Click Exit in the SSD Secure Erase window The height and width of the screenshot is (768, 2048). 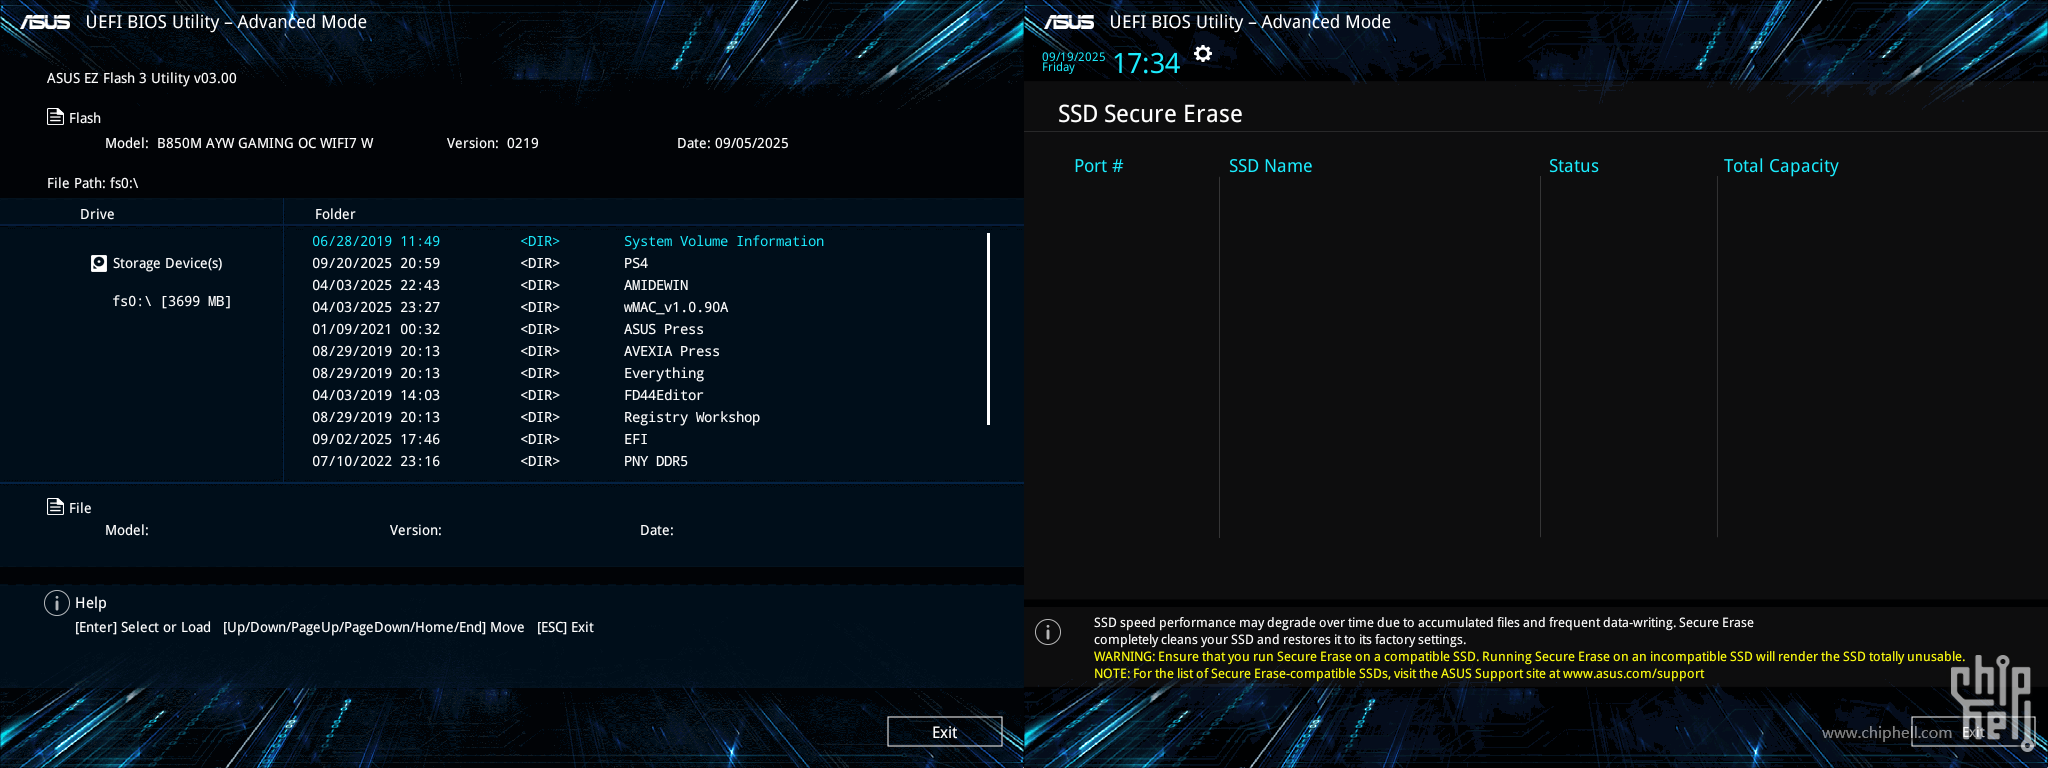point(1972,732)
